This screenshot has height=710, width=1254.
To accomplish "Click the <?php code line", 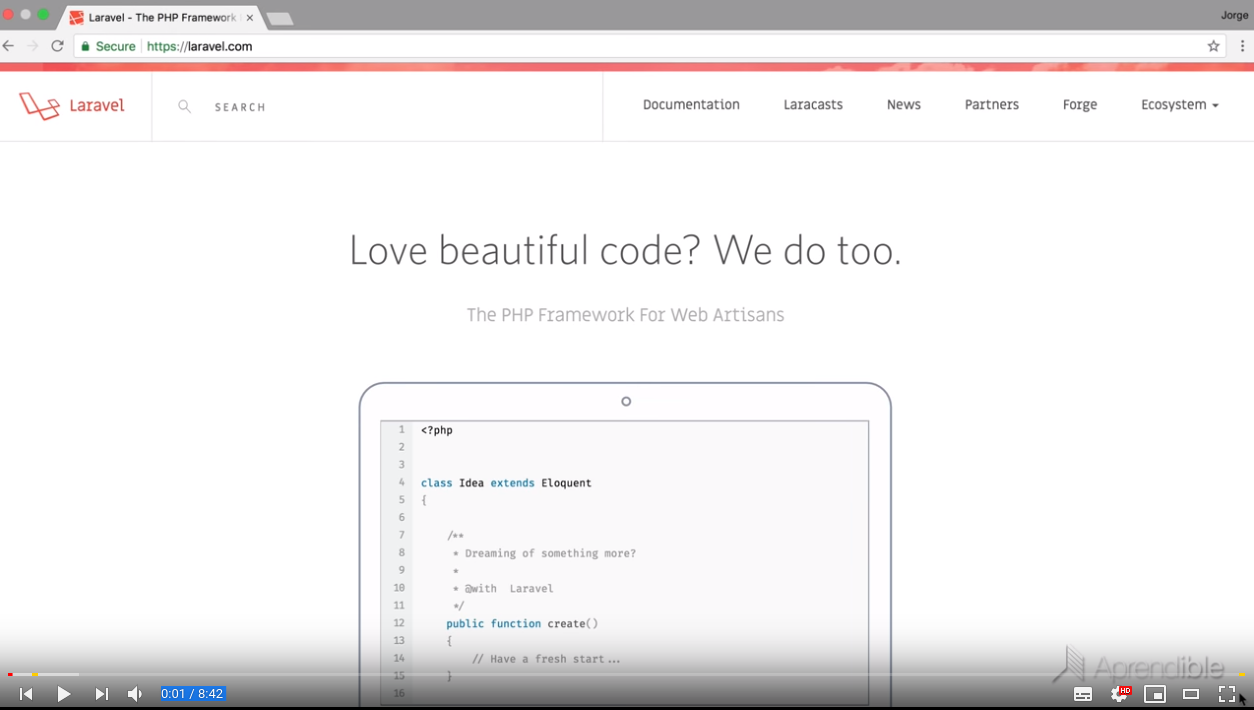I will 437,431.
